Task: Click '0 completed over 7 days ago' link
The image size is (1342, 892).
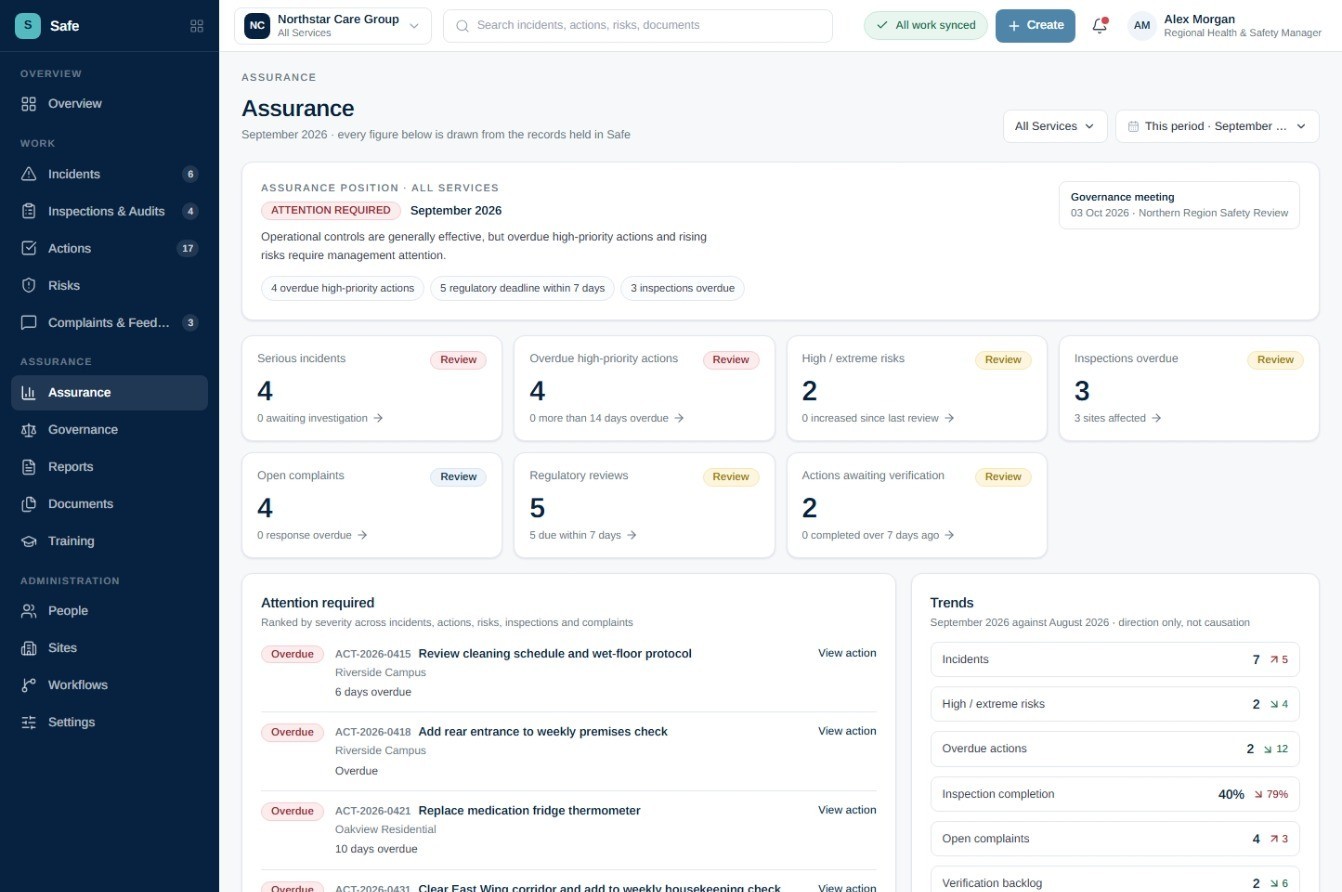Action: (878, 535)
